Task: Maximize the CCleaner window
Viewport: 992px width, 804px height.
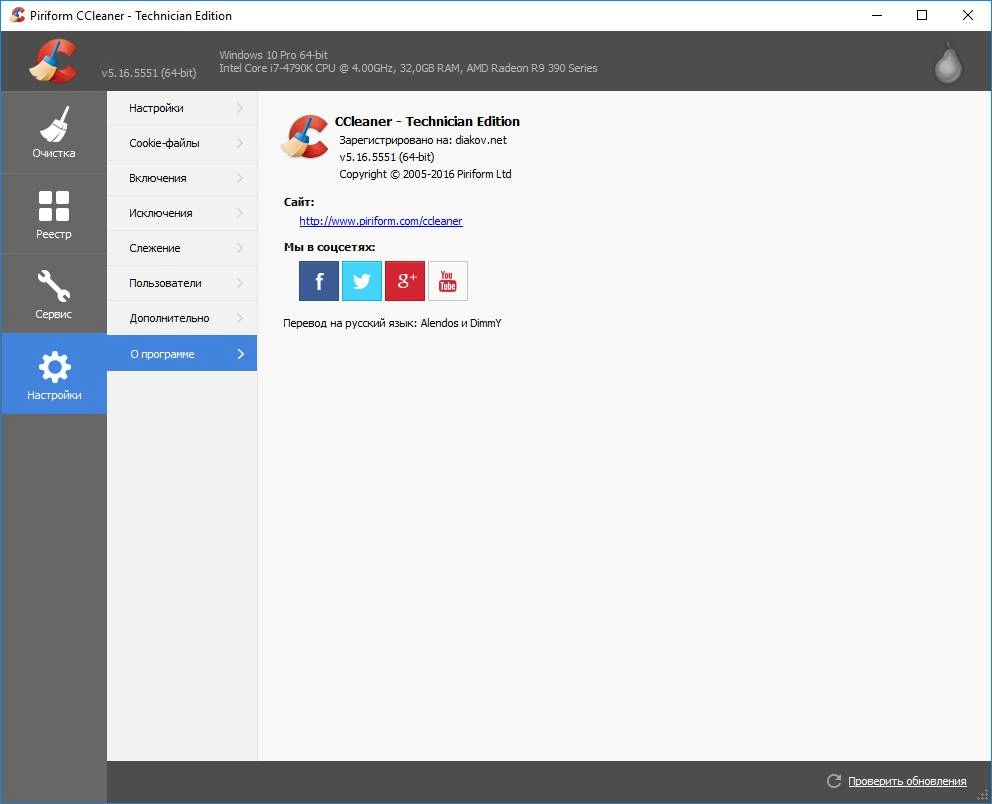Action: click(922, 15)
